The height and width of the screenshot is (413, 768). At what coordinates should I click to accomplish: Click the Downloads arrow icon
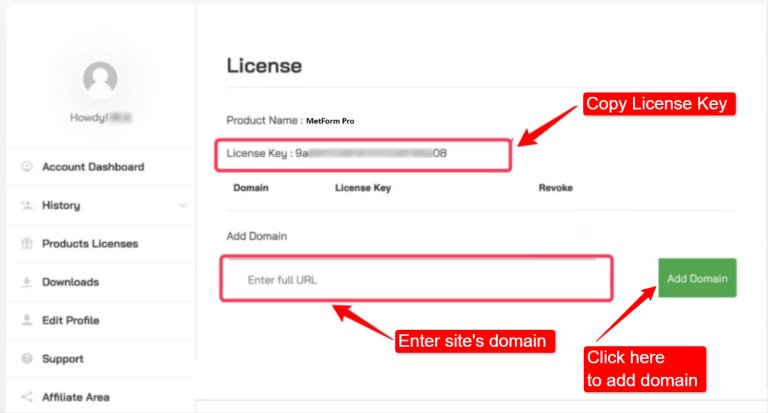[26, 282]
